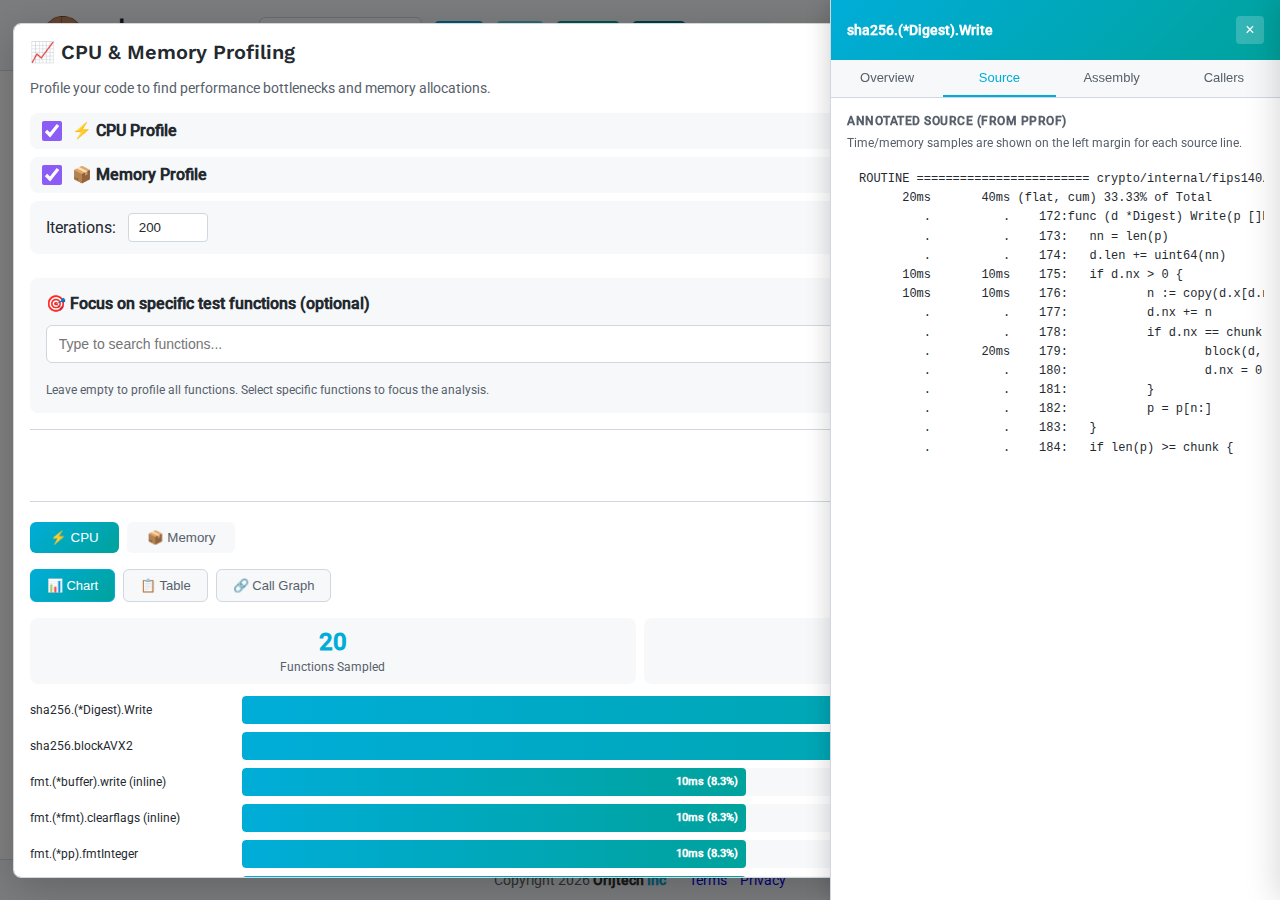1280x900 pixels.
Task: Toggle the Memory Profile checkbox
Action: pyautogui.click(x=52, y=175)
